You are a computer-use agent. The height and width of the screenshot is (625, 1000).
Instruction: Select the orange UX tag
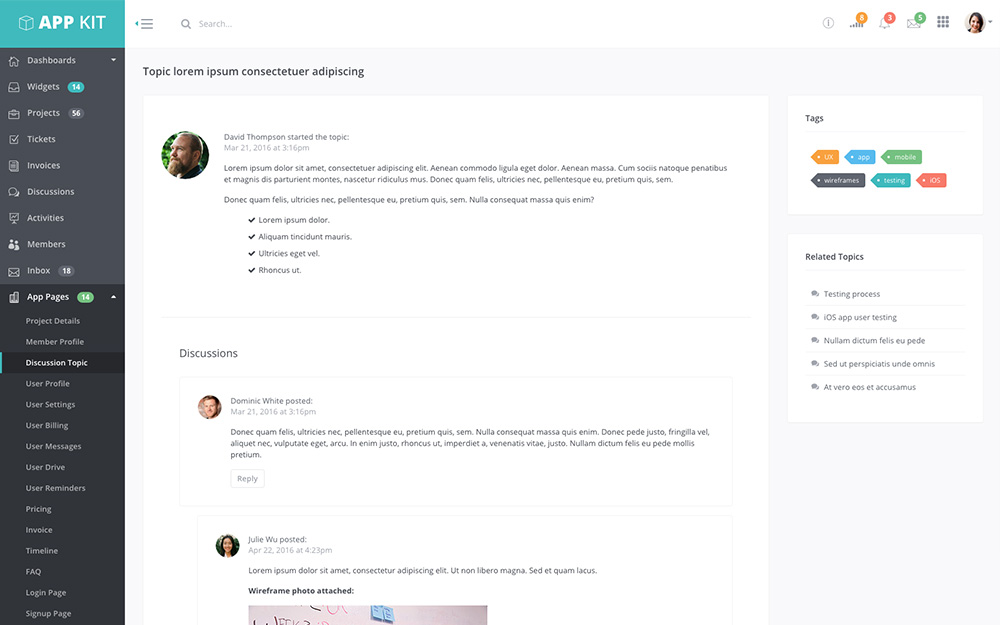(826, 157)
